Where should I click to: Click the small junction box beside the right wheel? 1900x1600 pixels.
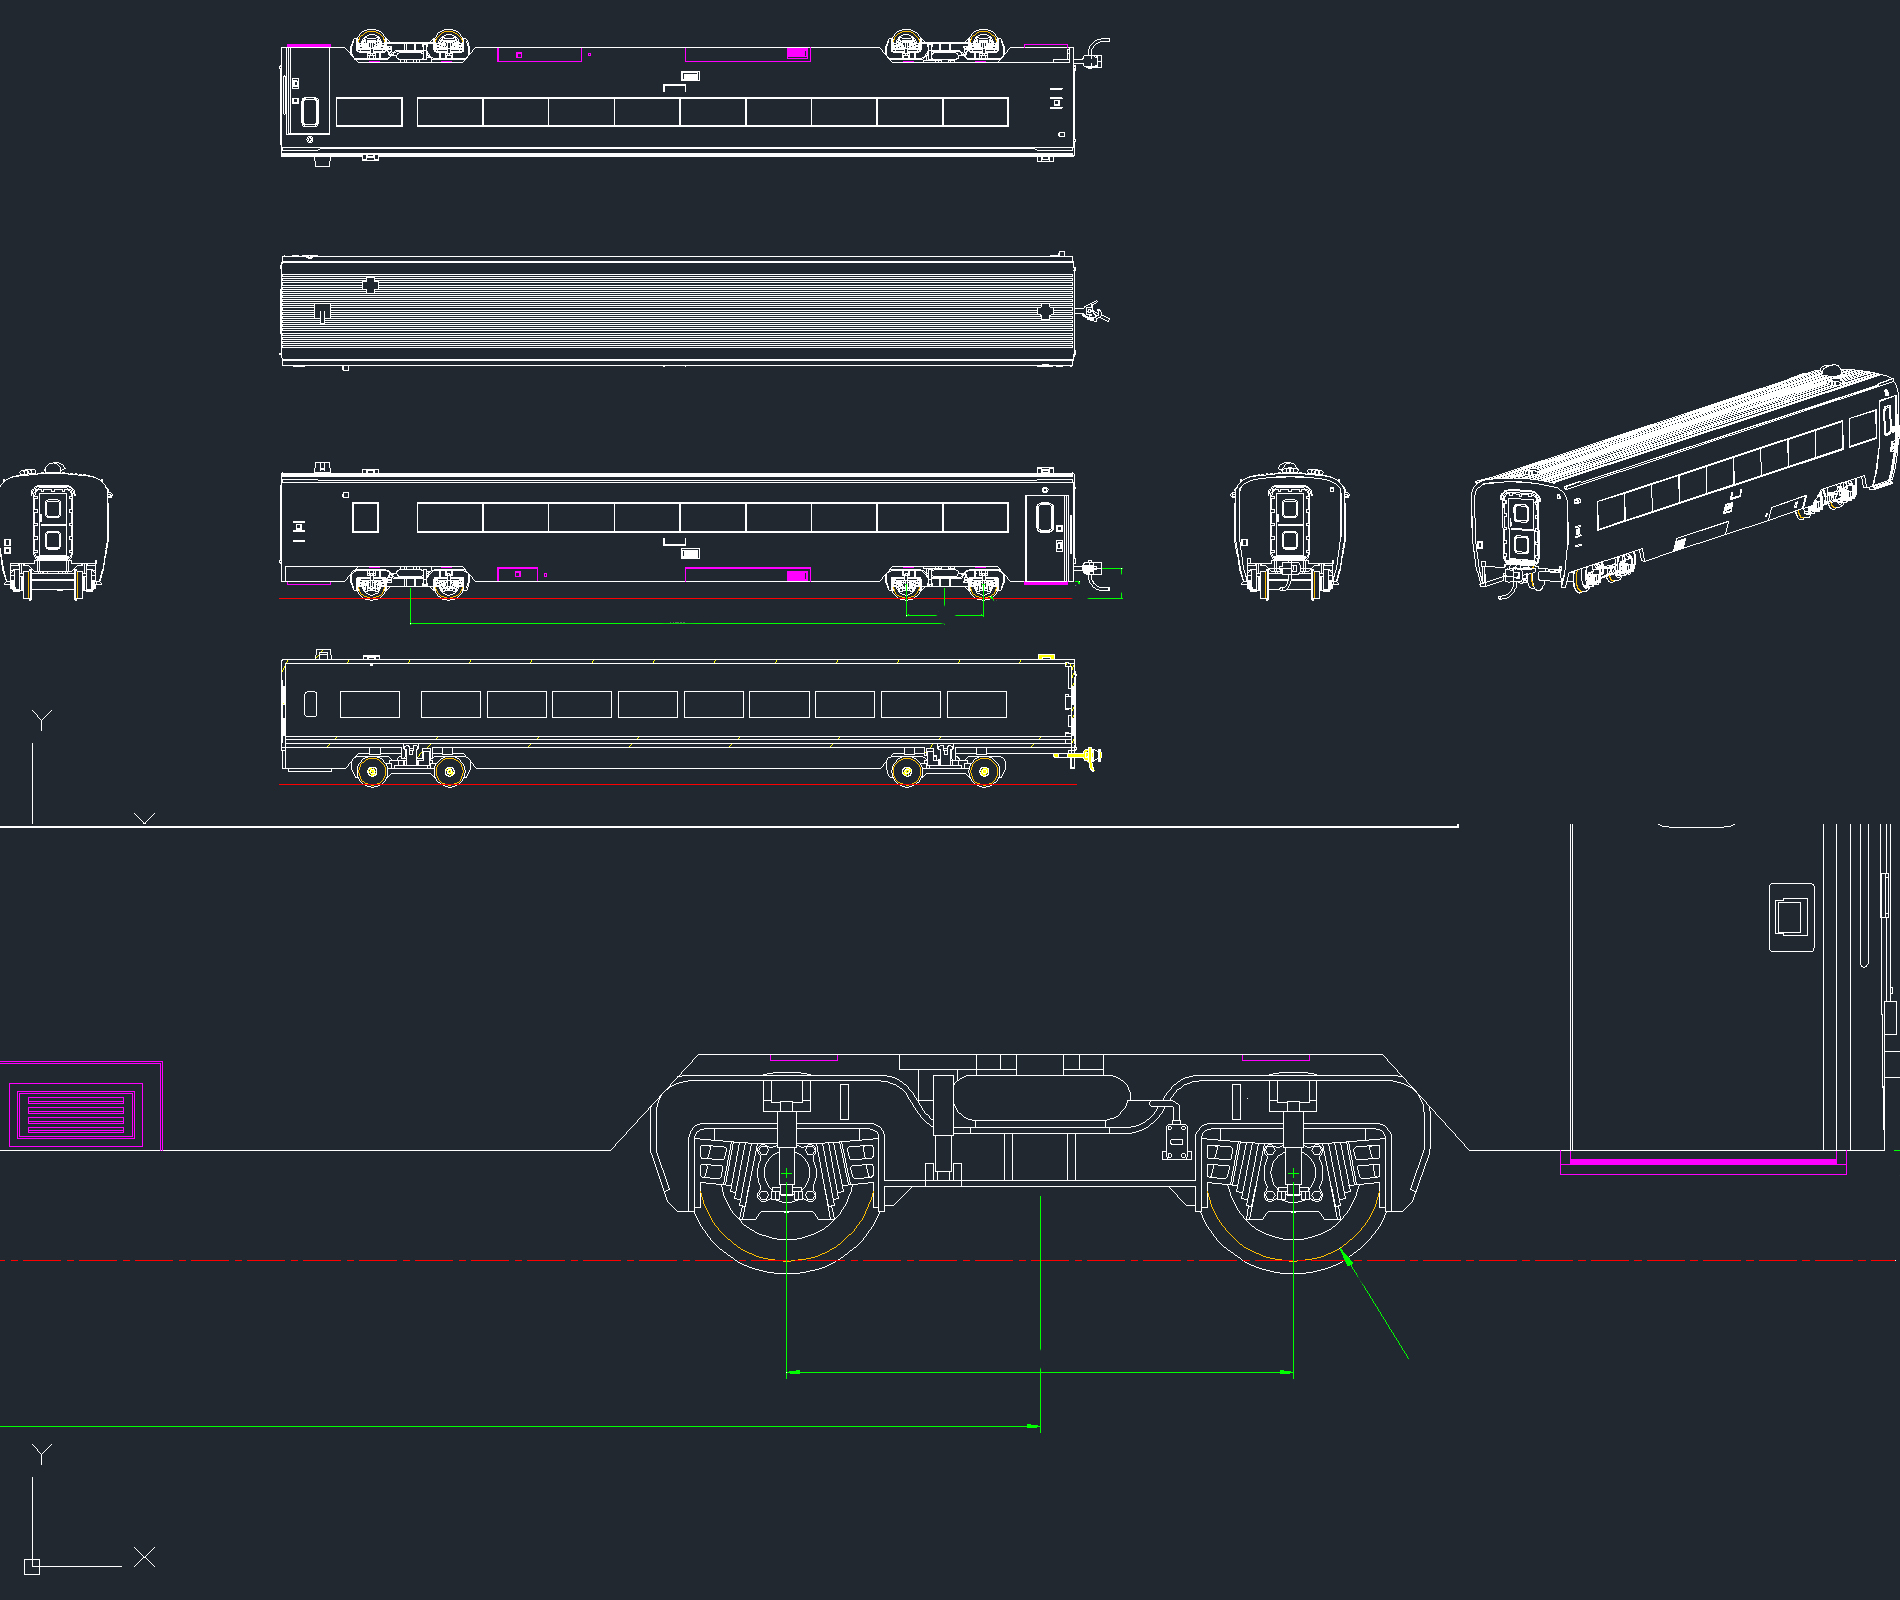pyautogui.click(x=1177, y=1142)
